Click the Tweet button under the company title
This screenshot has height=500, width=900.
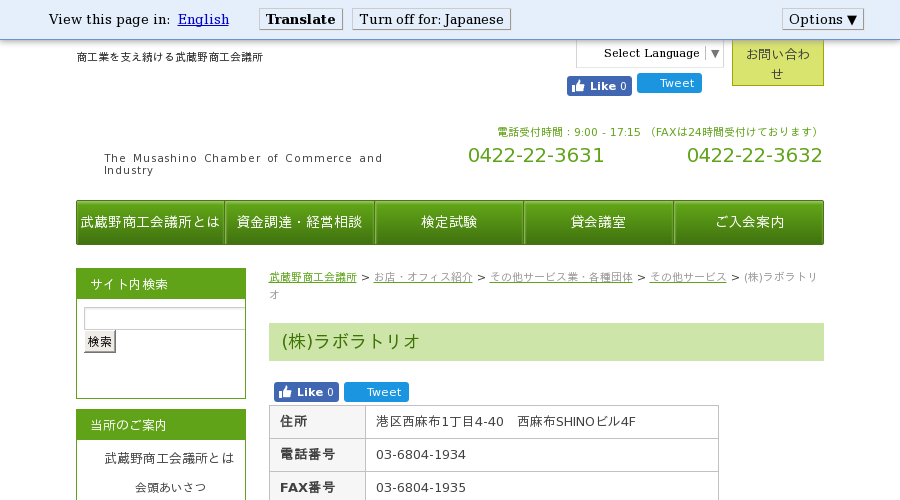pos(377,392)
